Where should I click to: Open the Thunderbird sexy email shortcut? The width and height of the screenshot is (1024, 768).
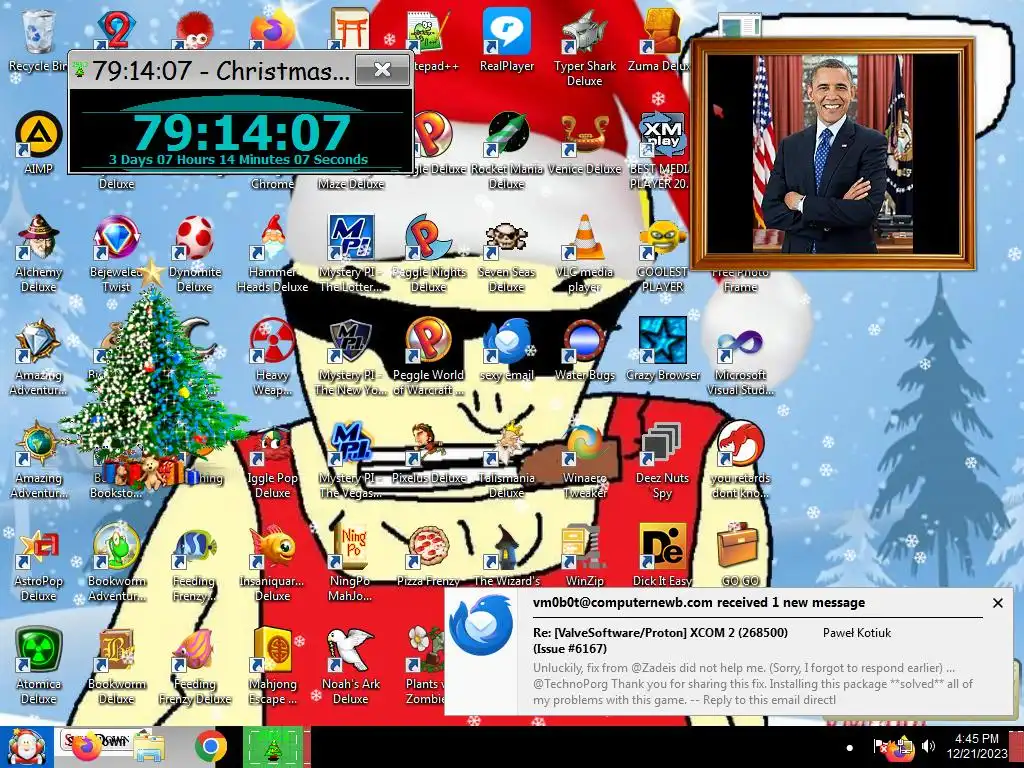(507, 351)
